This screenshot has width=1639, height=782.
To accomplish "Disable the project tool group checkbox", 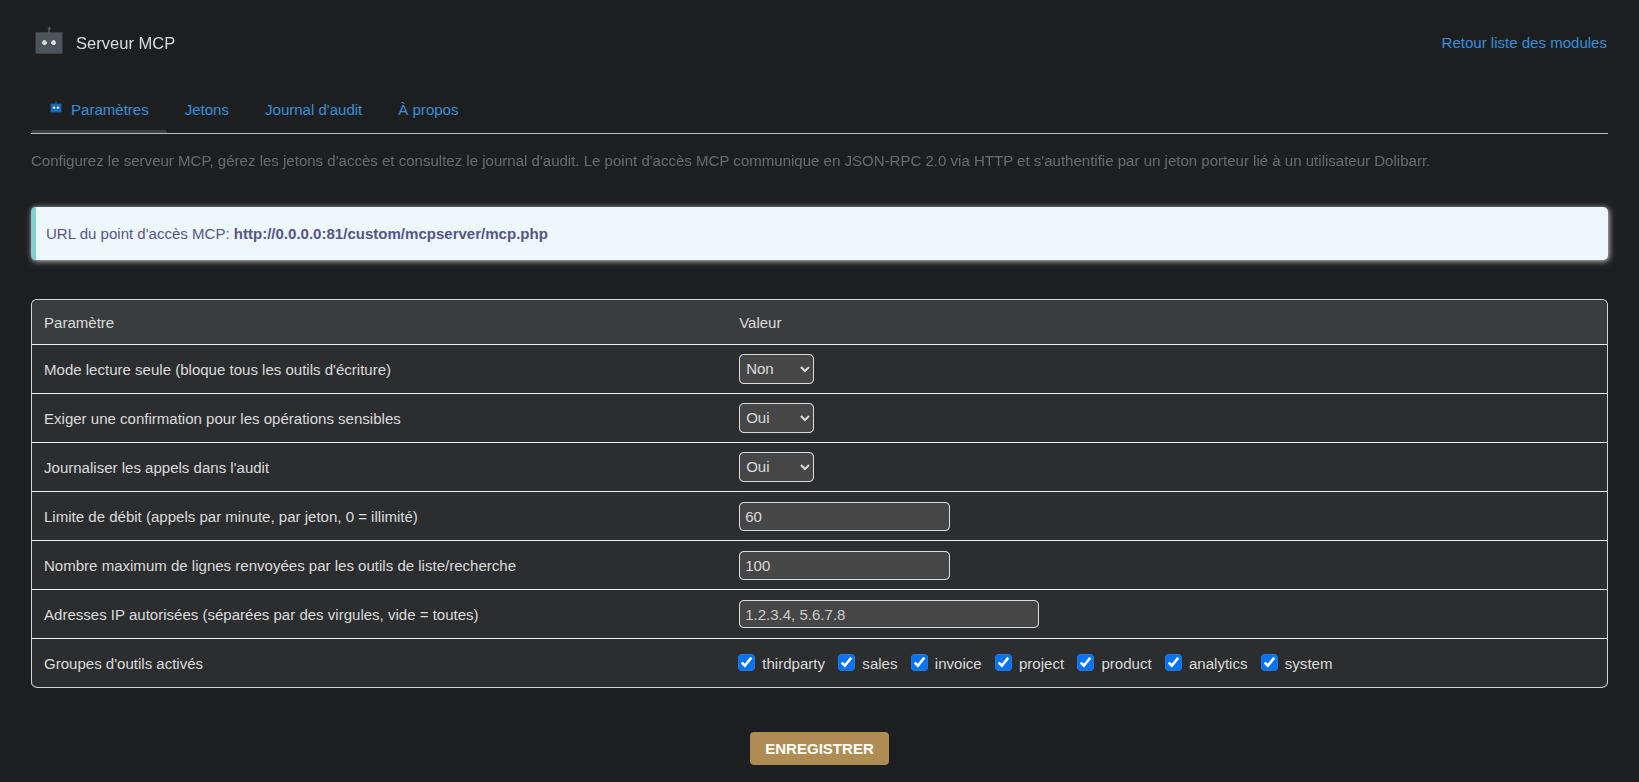I will coord(1003,663).
